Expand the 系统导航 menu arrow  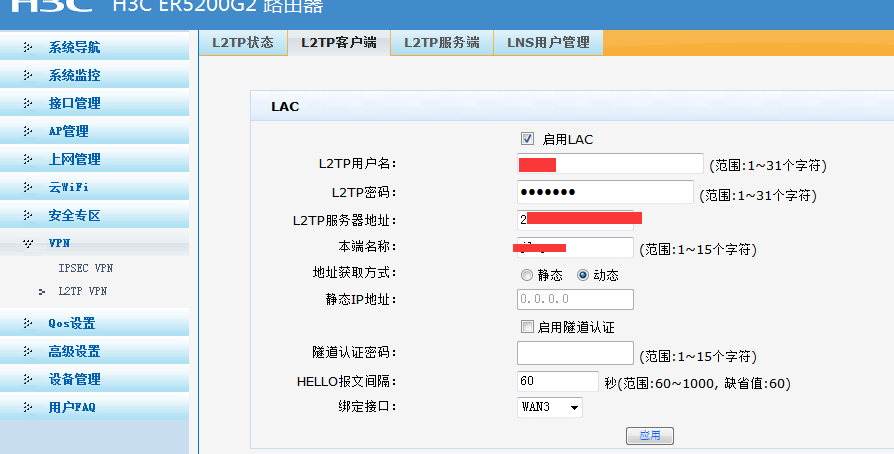[x=27, y=47]
